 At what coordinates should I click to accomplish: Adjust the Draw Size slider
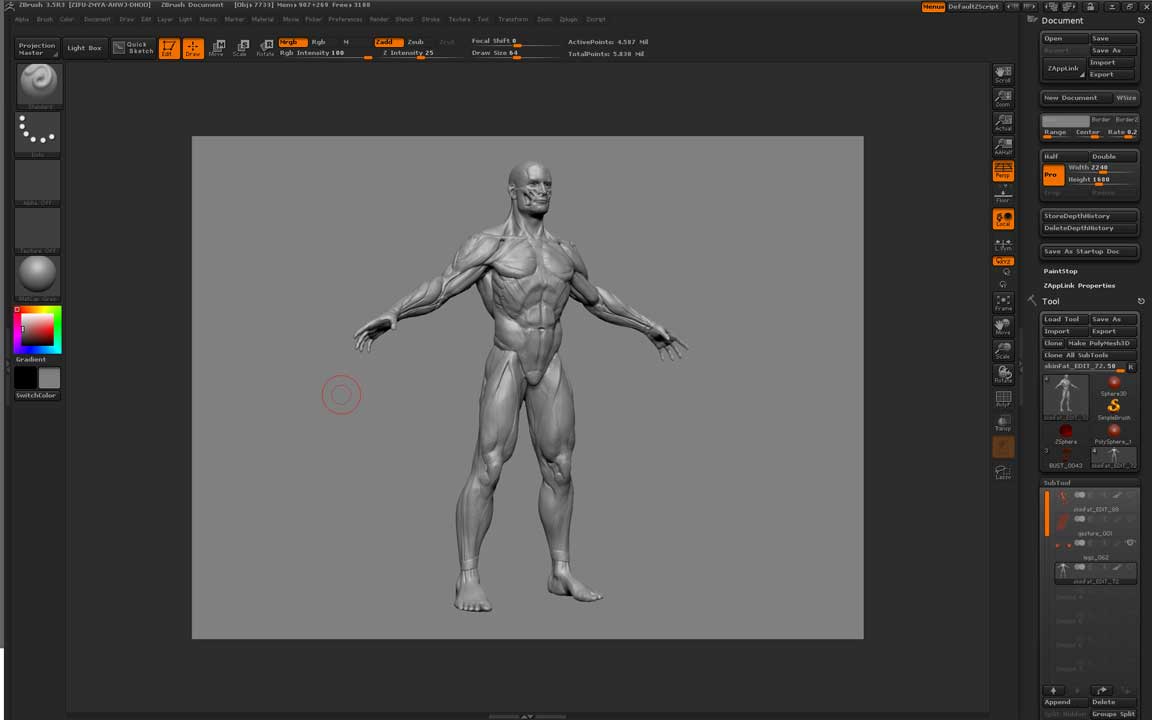(516, 54)
